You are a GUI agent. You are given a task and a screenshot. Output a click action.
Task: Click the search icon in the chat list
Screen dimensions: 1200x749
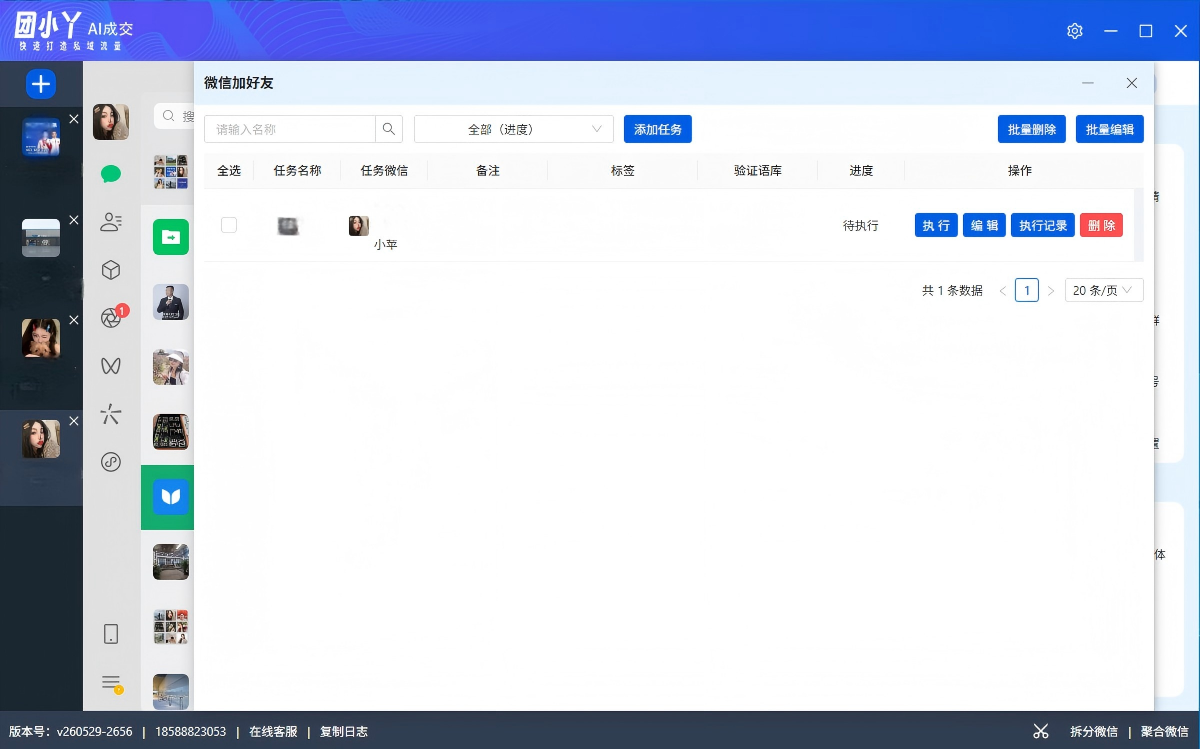pos(170,117)
